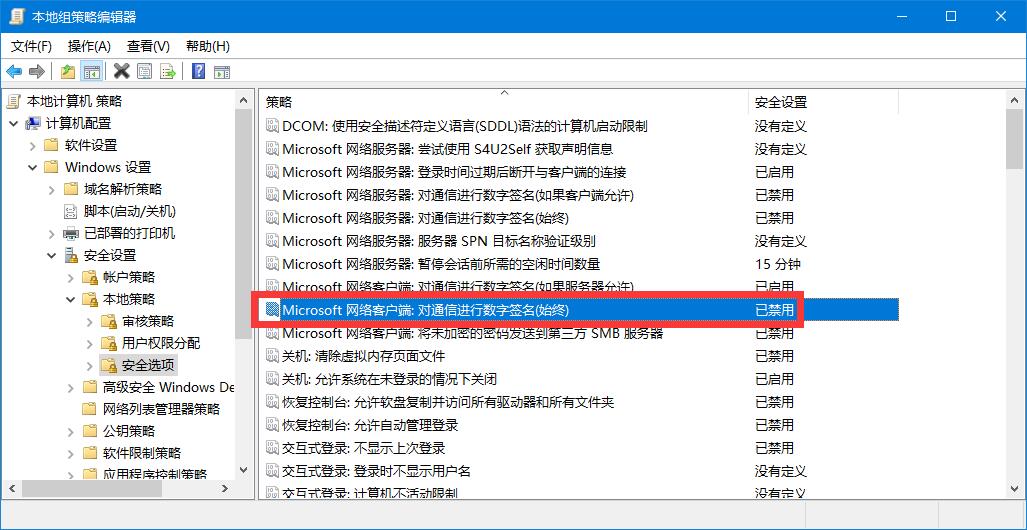The height and width of the screenshot is (530, 1027).
Task: Click the policy list scrollbar down arrow
Action: point(1014,489)
